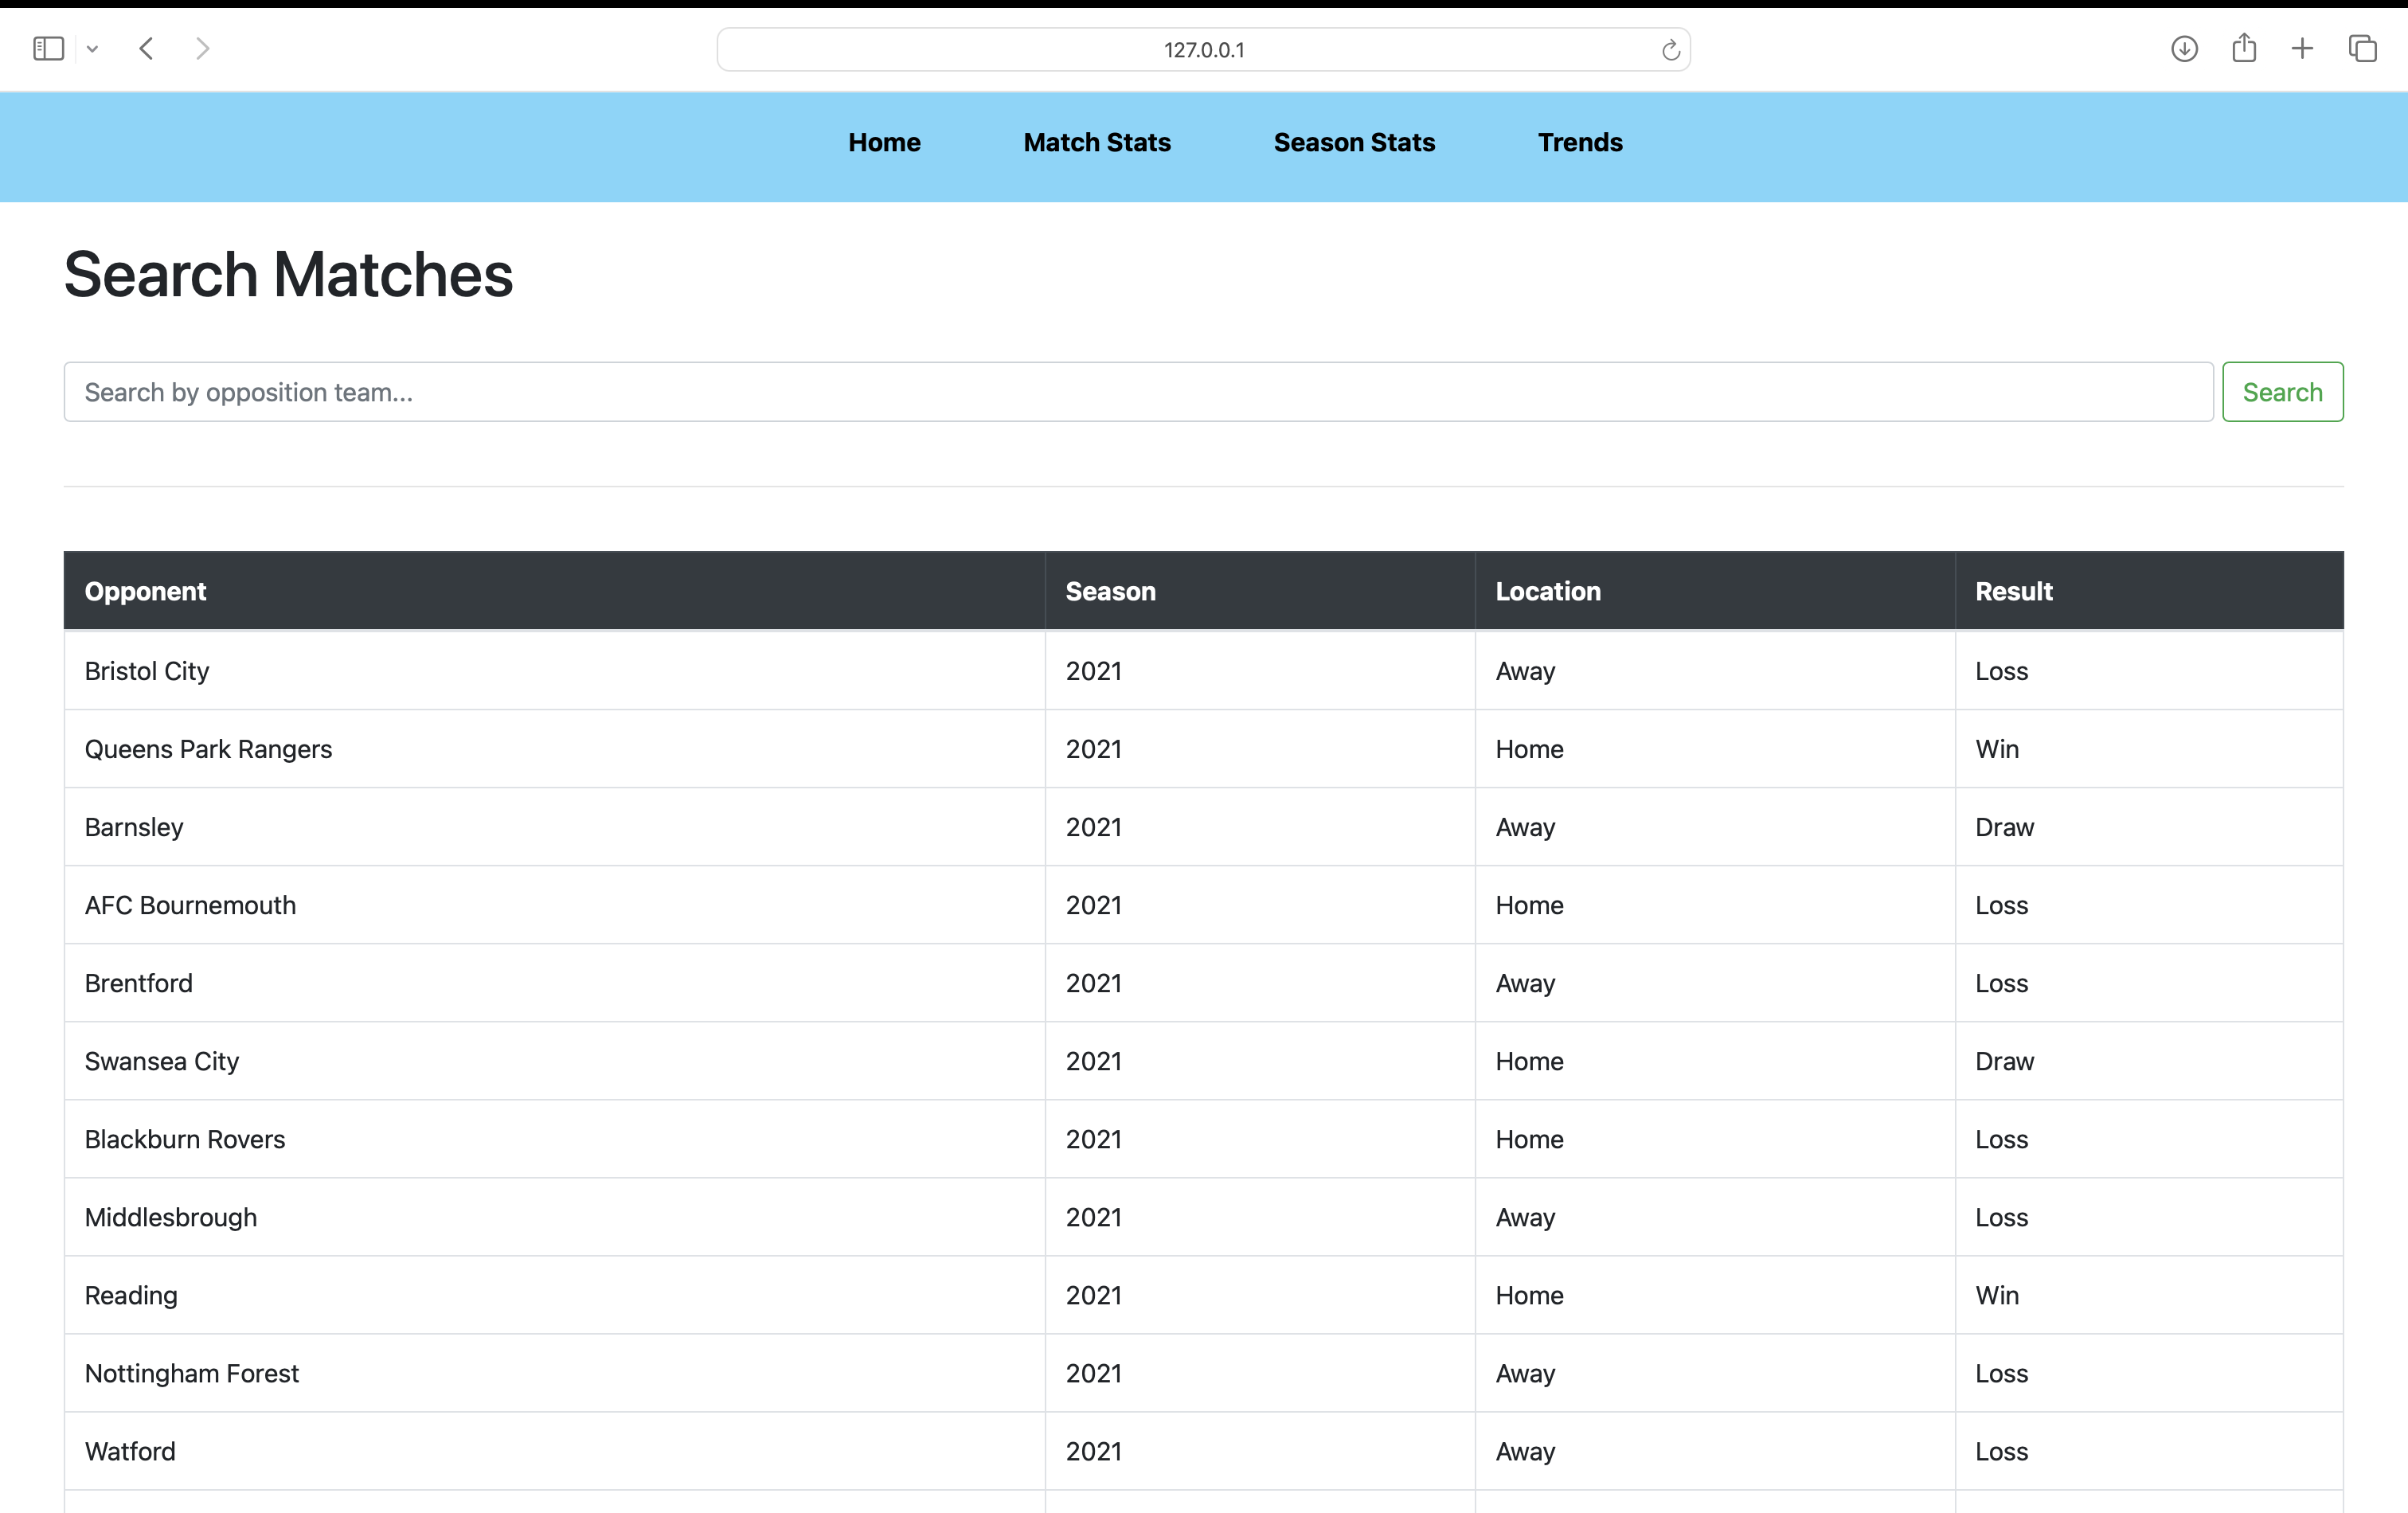Select the Nottingham Forest opponent cell
This screenshot has height=1513, width=2408.
(192, 1373)
